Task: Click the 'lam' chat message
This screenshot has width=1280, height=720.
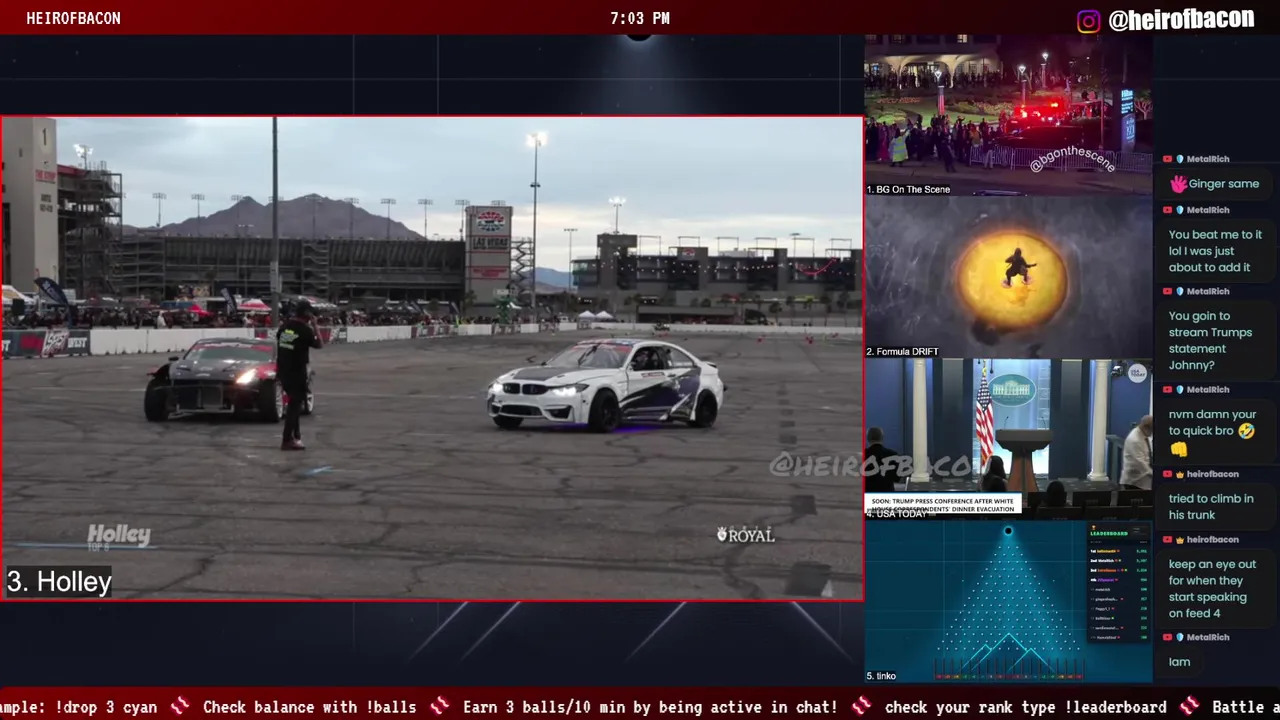Action: pyautogui.click(x=1179, y=662)
